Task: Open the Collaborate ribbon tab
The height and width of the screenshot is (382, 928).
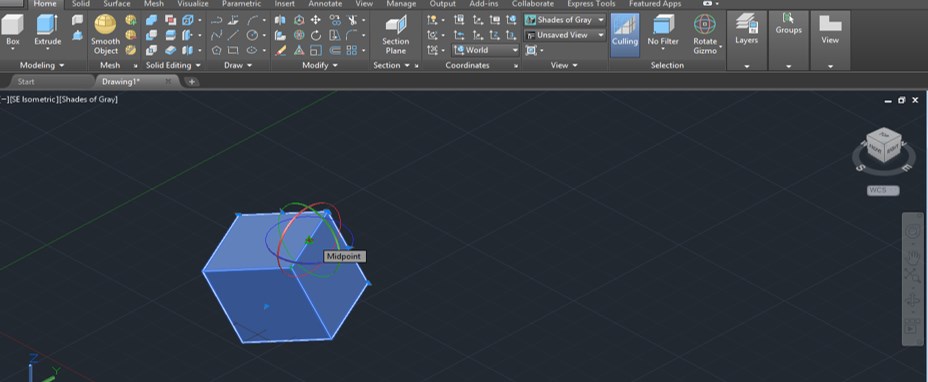Action: pyautogui.click(x=533, y=4)
